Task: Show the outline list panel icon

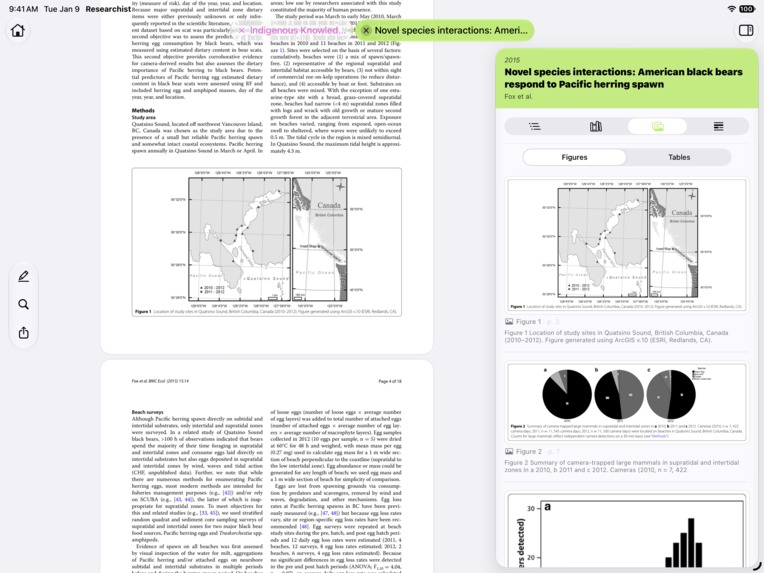Action: (x=535, y=127)
